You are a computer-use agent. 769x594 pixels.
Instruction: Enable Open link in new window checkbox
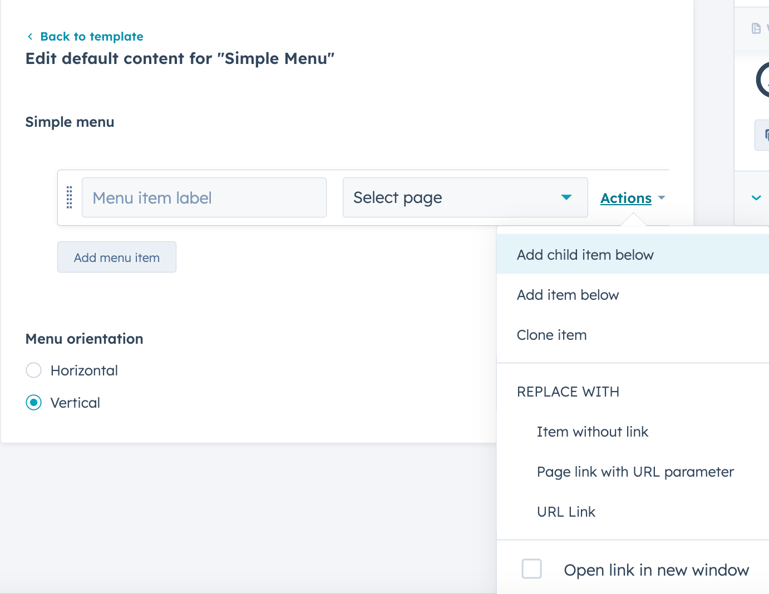tap(532, 569)
